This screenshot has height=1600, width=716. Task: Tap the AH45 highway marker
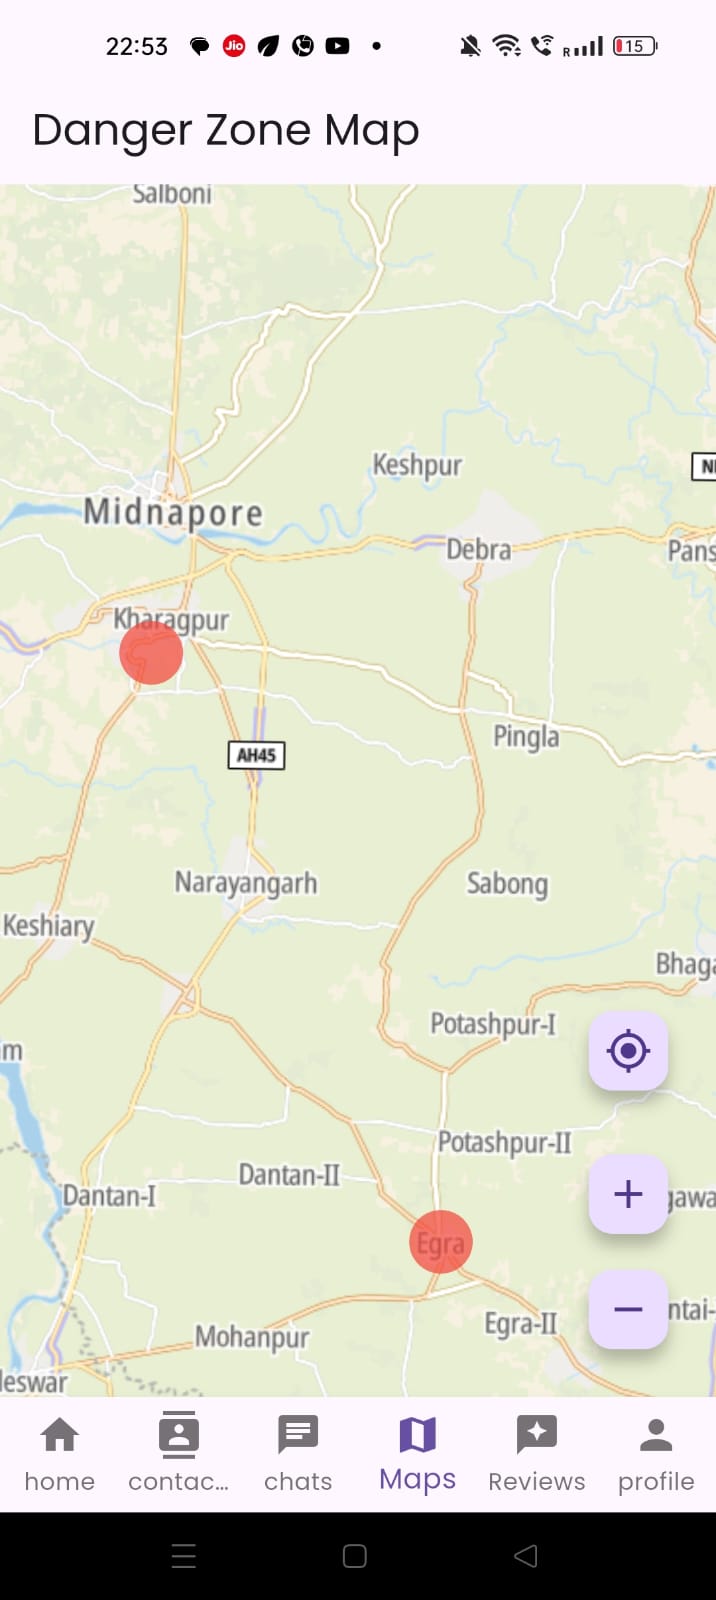[x=256, y=755]
